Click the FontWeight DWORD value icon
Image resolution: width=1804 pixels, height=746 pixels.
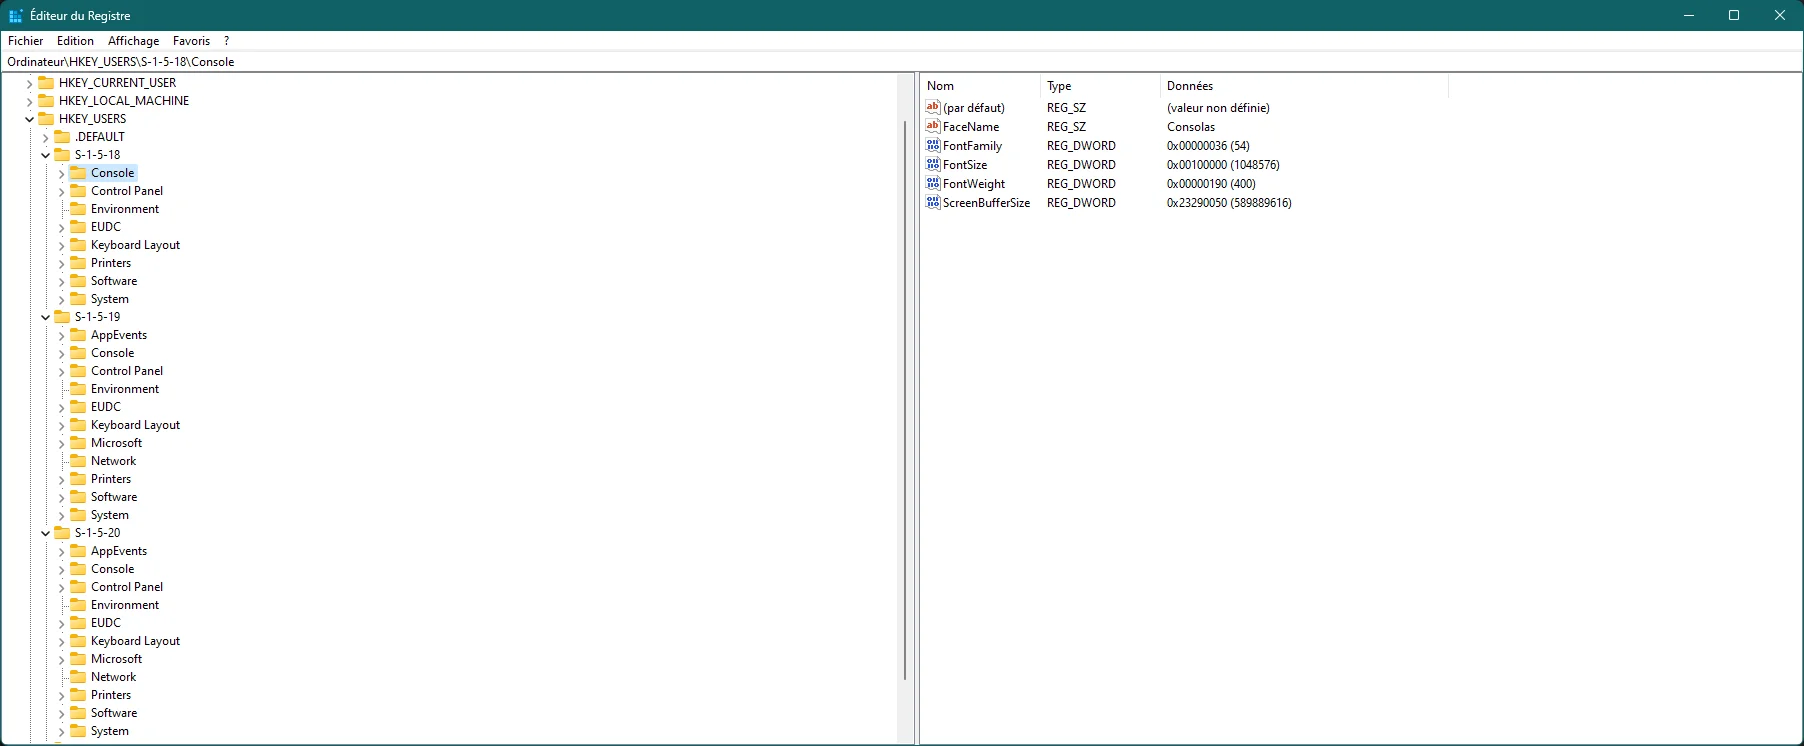coord(933,183)
